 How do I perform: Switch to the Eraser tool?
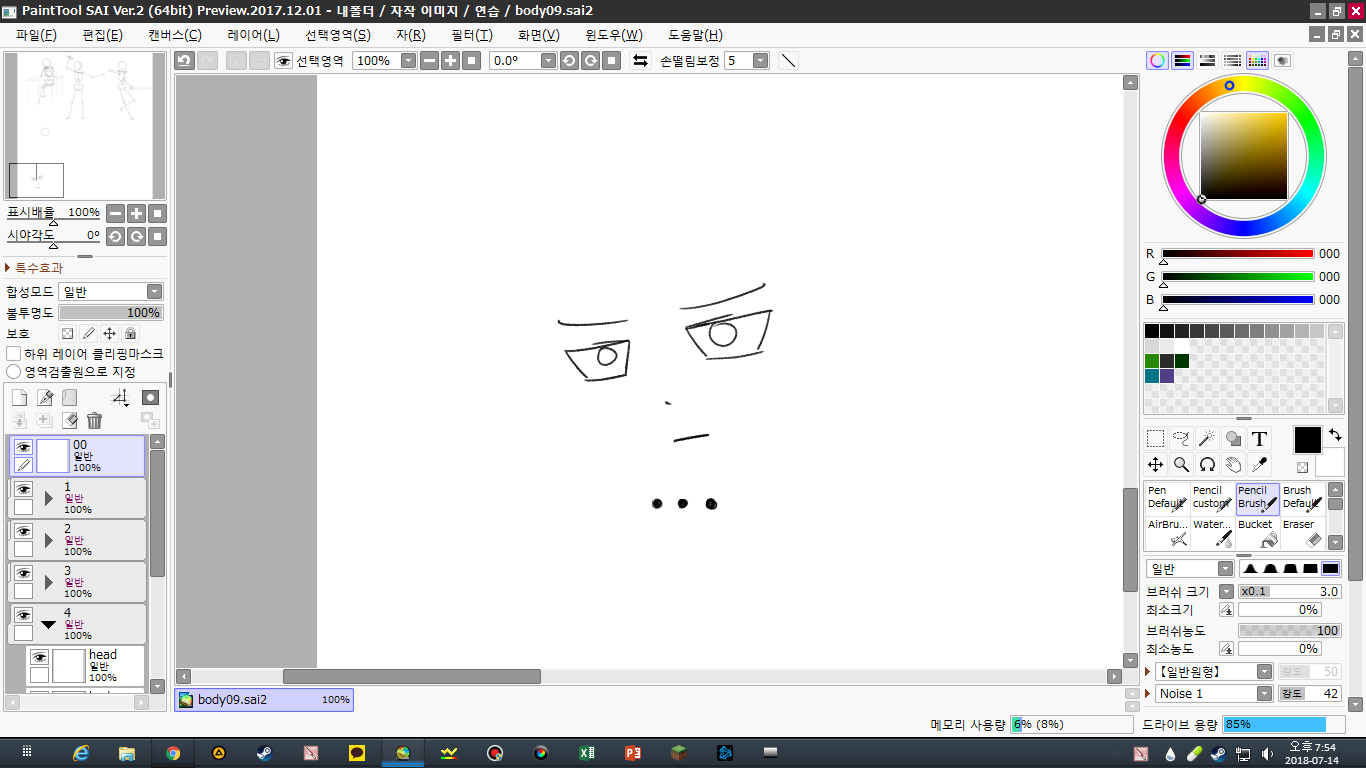(x=1303, y=533)
